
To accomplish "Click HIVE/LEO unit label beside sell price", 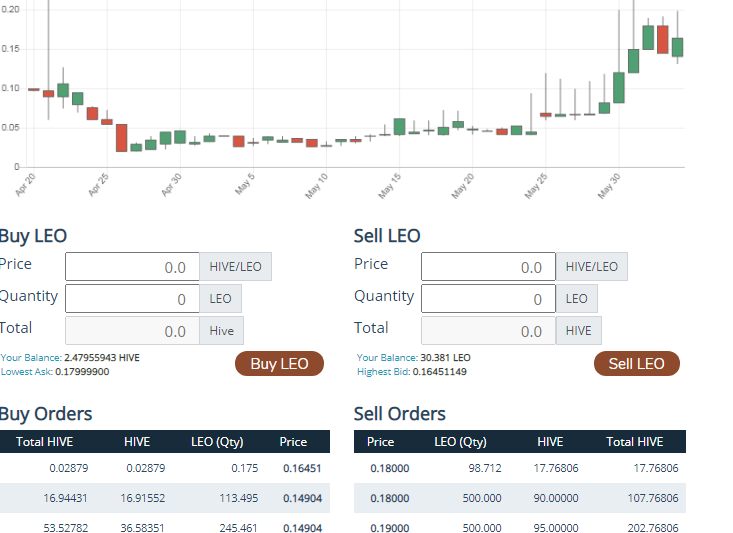I will click(592, 266).
